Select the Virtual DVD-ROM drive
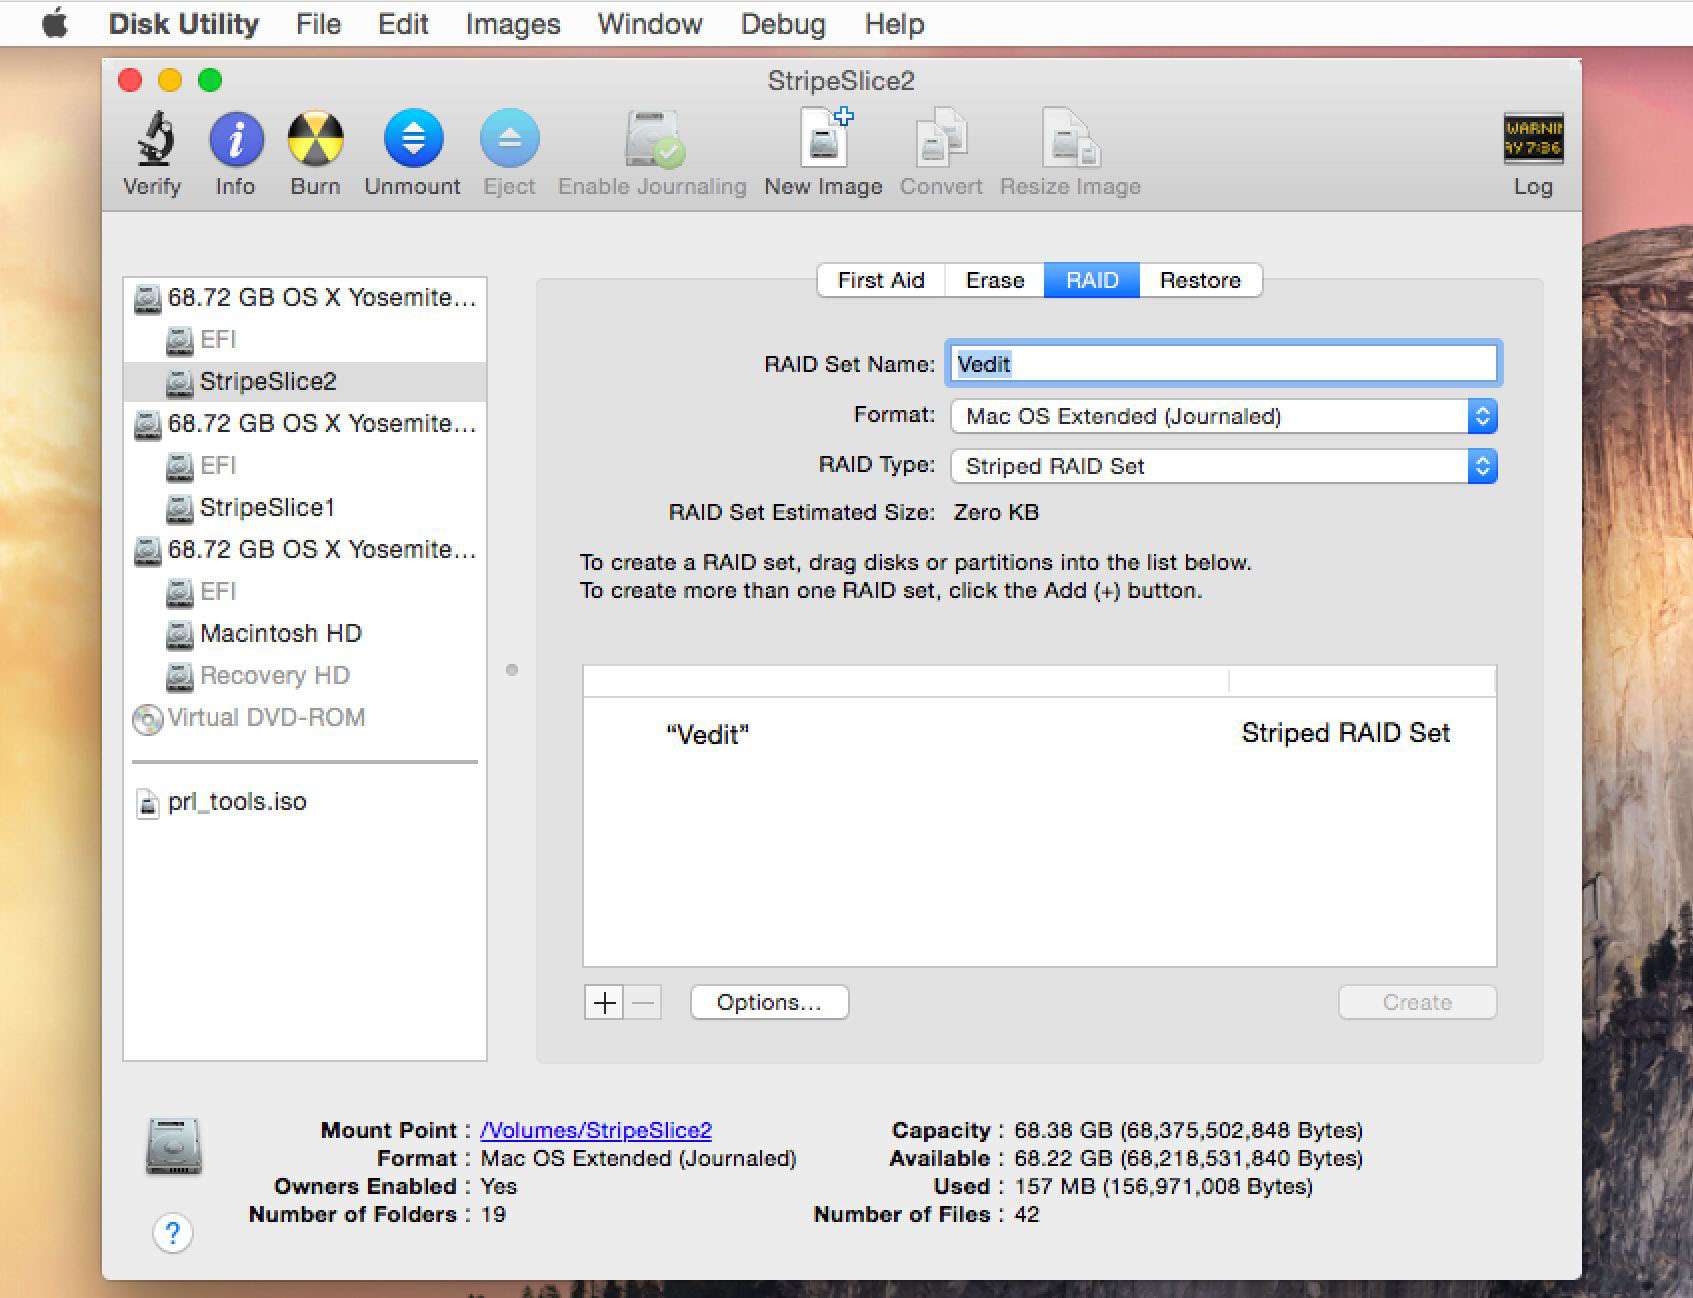This screenshot has height=1298, width=1693. (305, 717)
